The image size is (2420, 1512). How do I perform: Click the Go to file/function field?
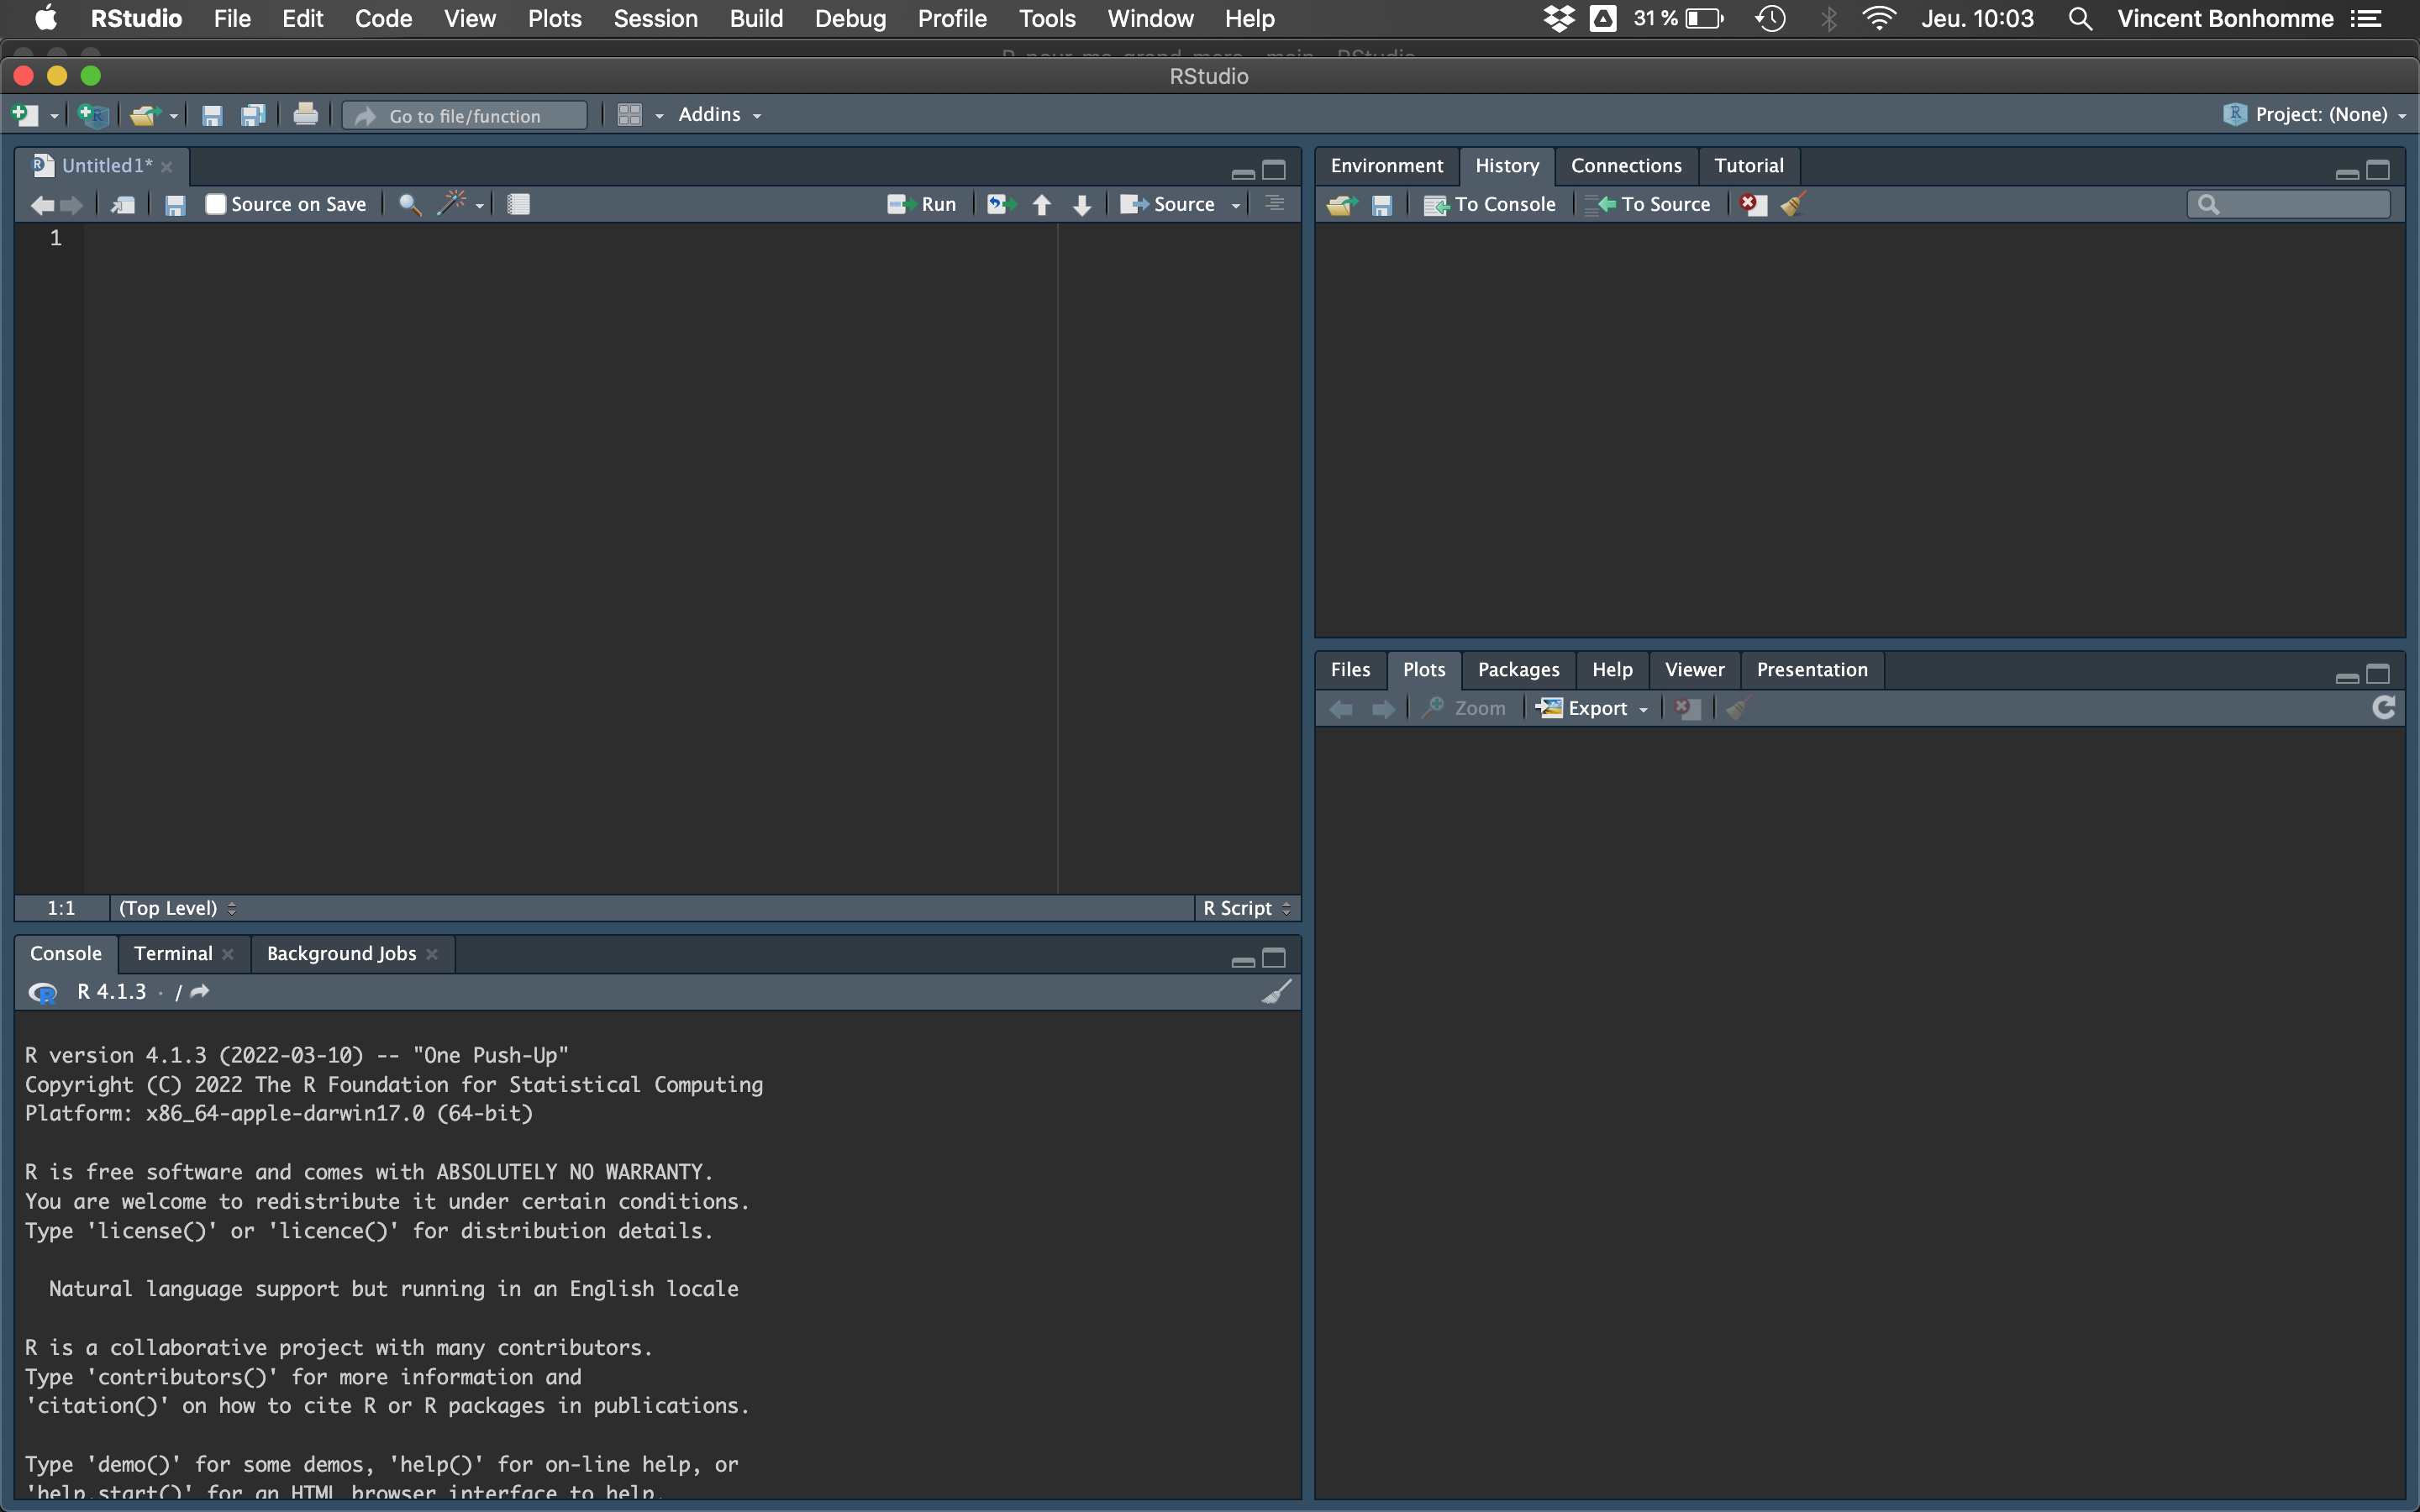point(465,116)
